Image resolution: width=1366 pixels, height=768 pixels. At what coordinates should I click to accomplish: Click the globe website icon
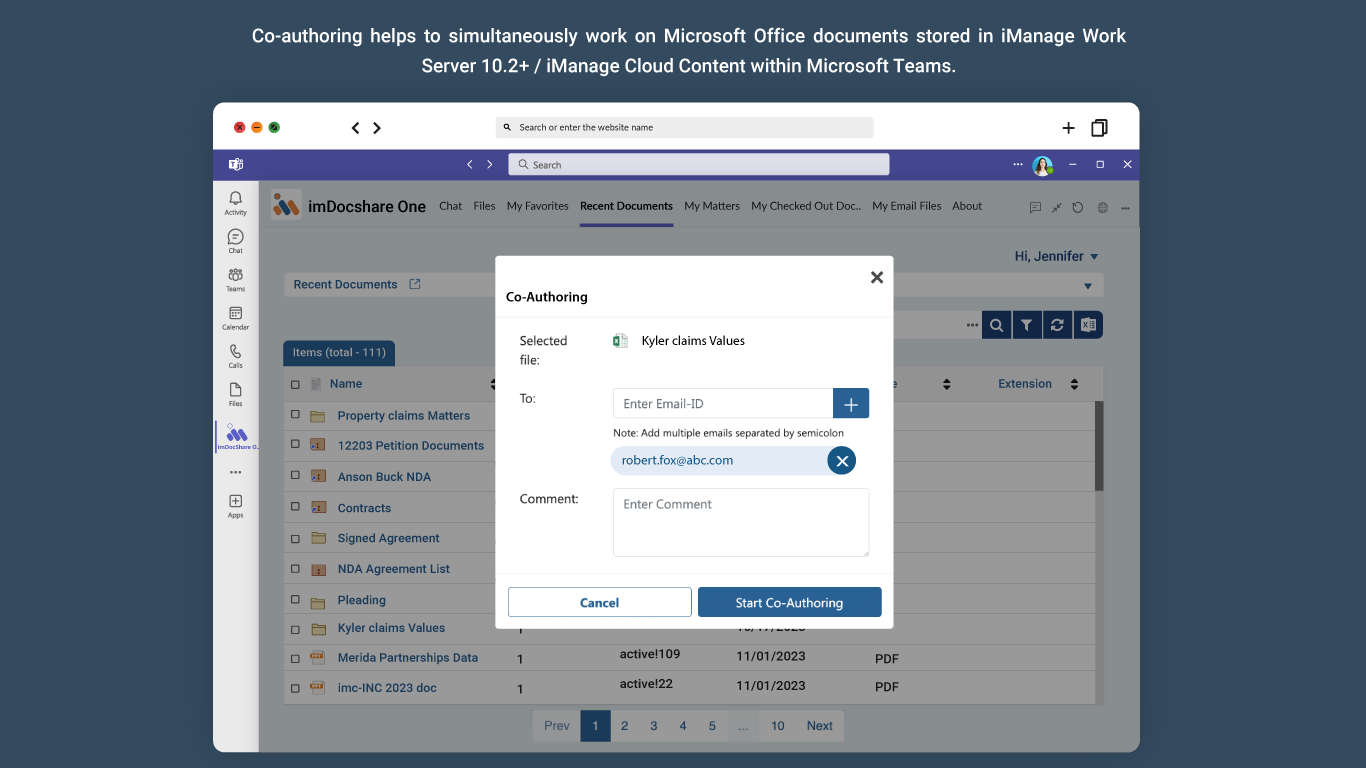[x=1103, y=208]
